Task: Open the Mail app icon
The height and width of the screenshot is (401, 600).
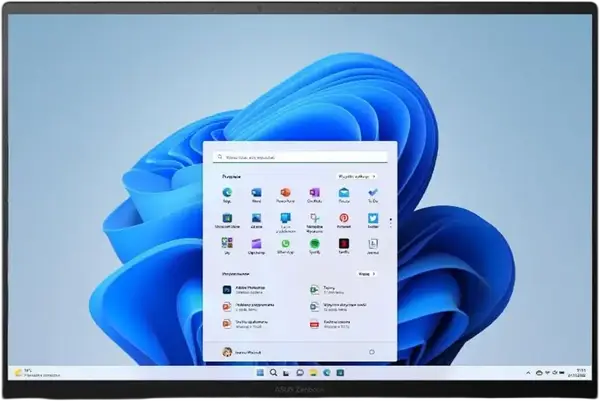Action: [343, 193]
